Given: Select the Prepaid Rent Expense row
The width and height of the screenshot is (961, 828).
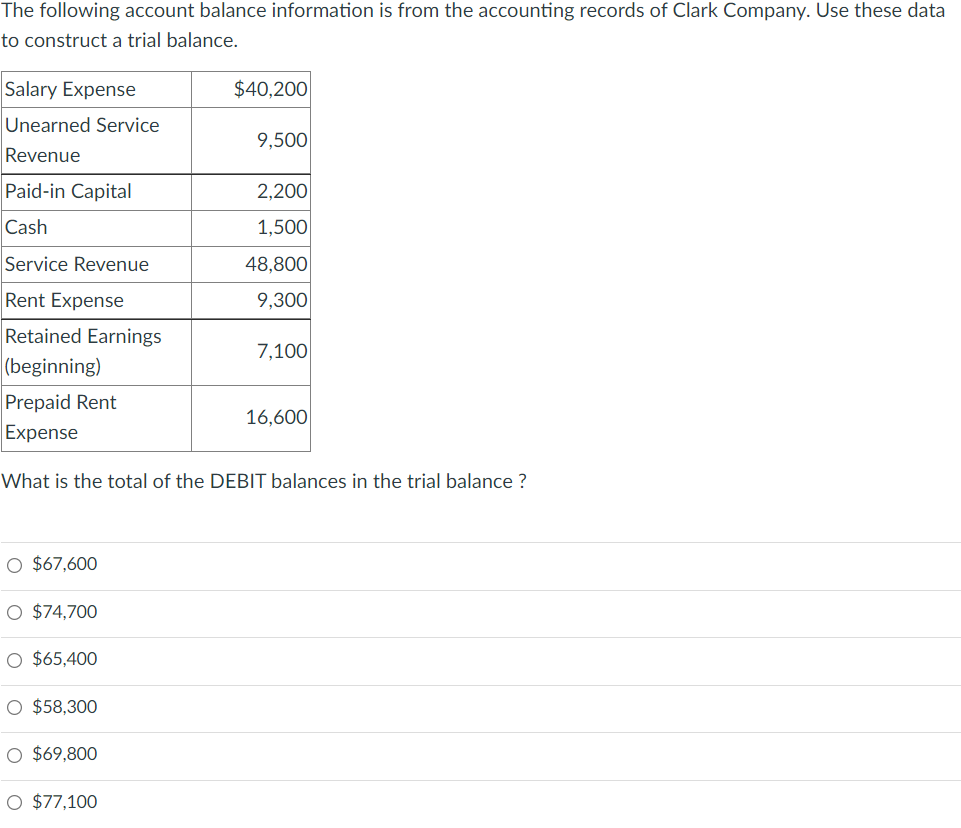Looking at the screenshot, I should 60,417.
